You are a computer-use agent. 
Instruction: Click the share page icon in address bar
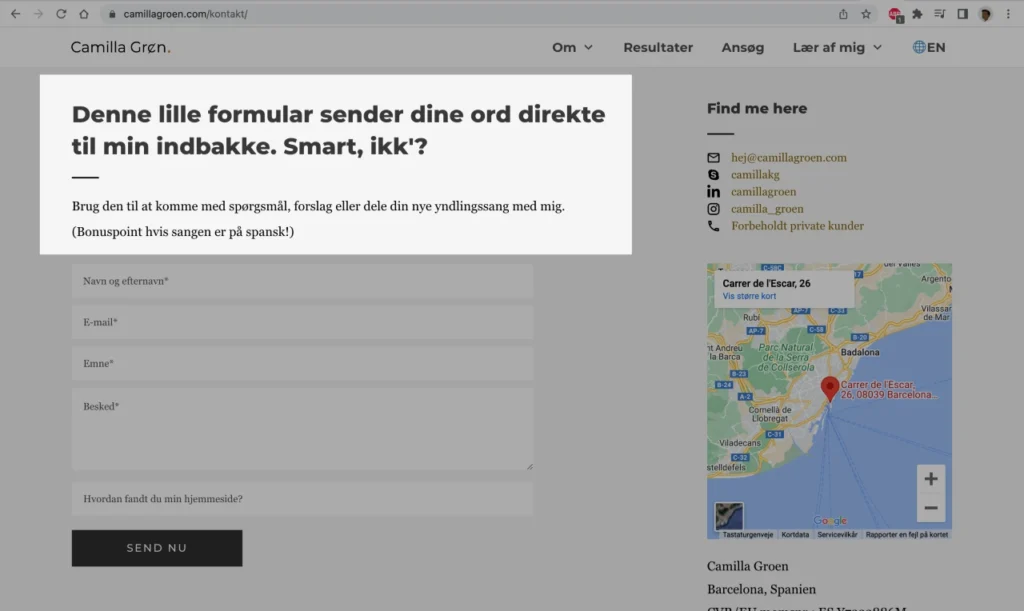(x=843, y=14)
